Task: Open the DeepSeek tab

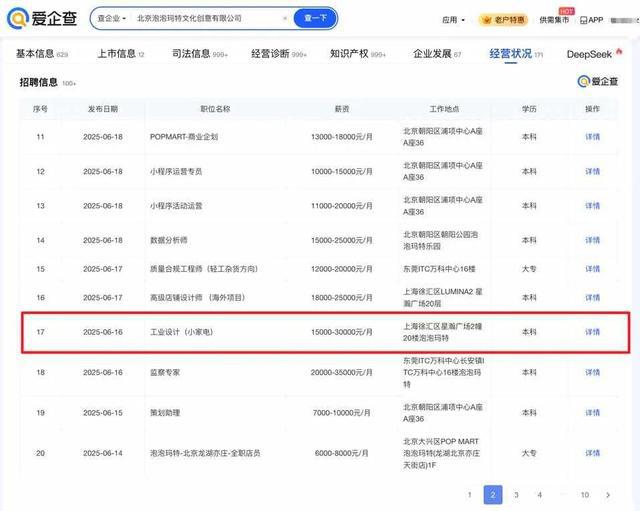Action: click(x=594, y=53)
